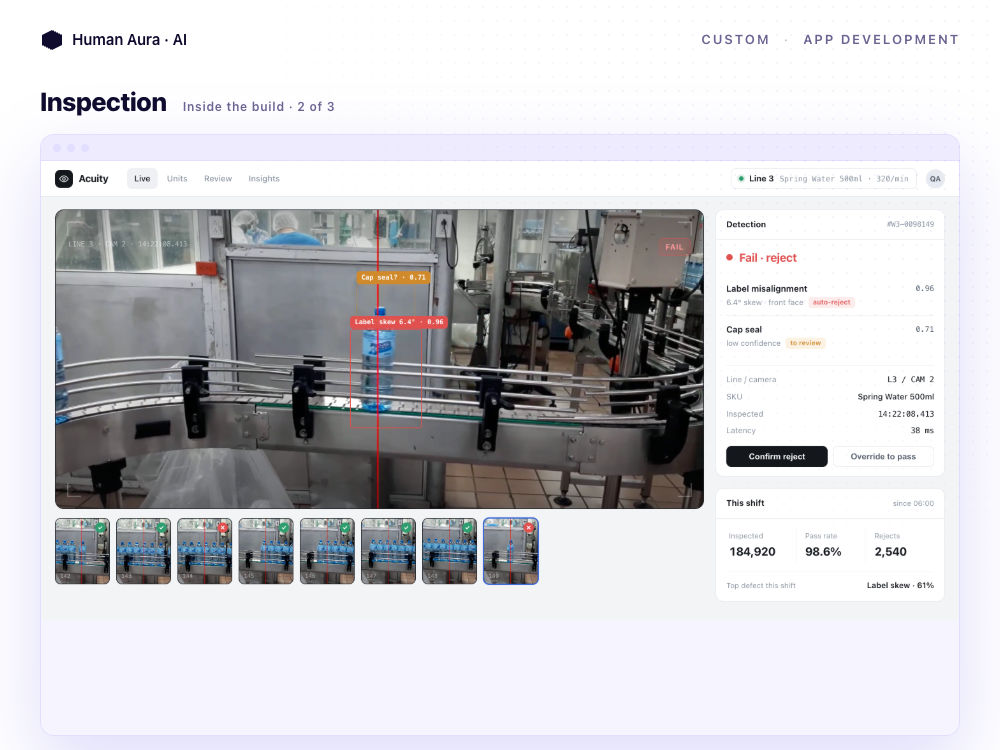Open thumbnail frame 146
Viewport: 1000px width, 750px height.
point(327,551)
